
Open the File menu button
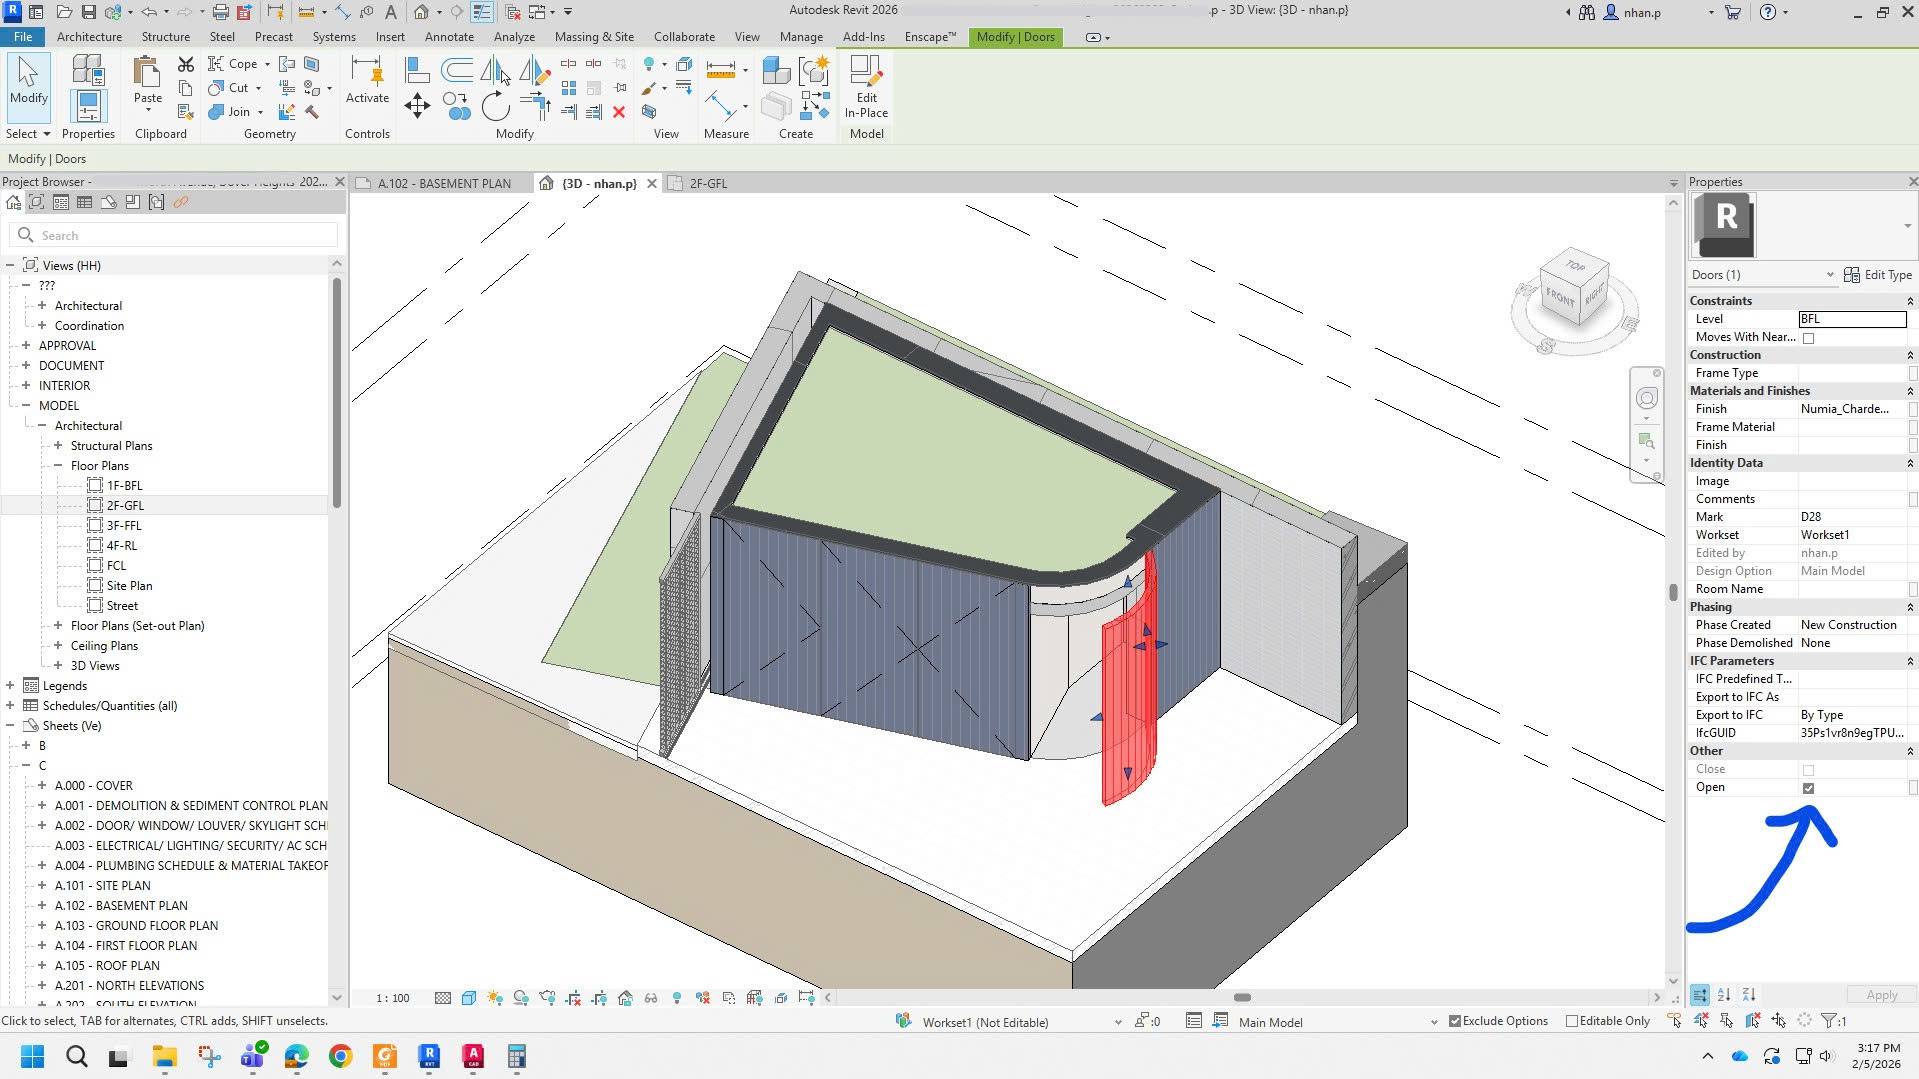coord(22,37)
